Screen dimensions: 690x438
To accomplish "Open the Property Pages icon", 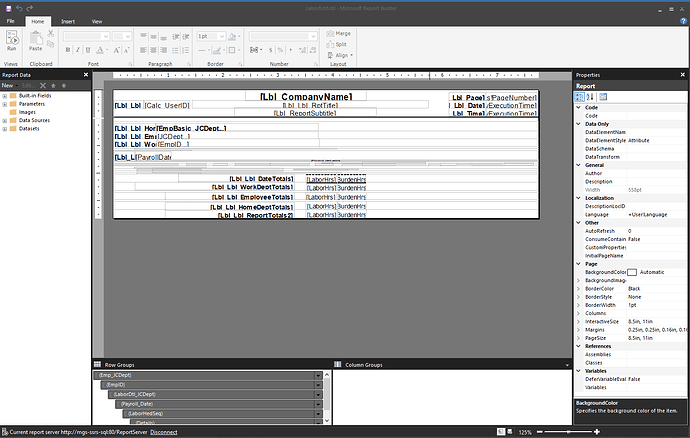I will (x=603, y=97).
